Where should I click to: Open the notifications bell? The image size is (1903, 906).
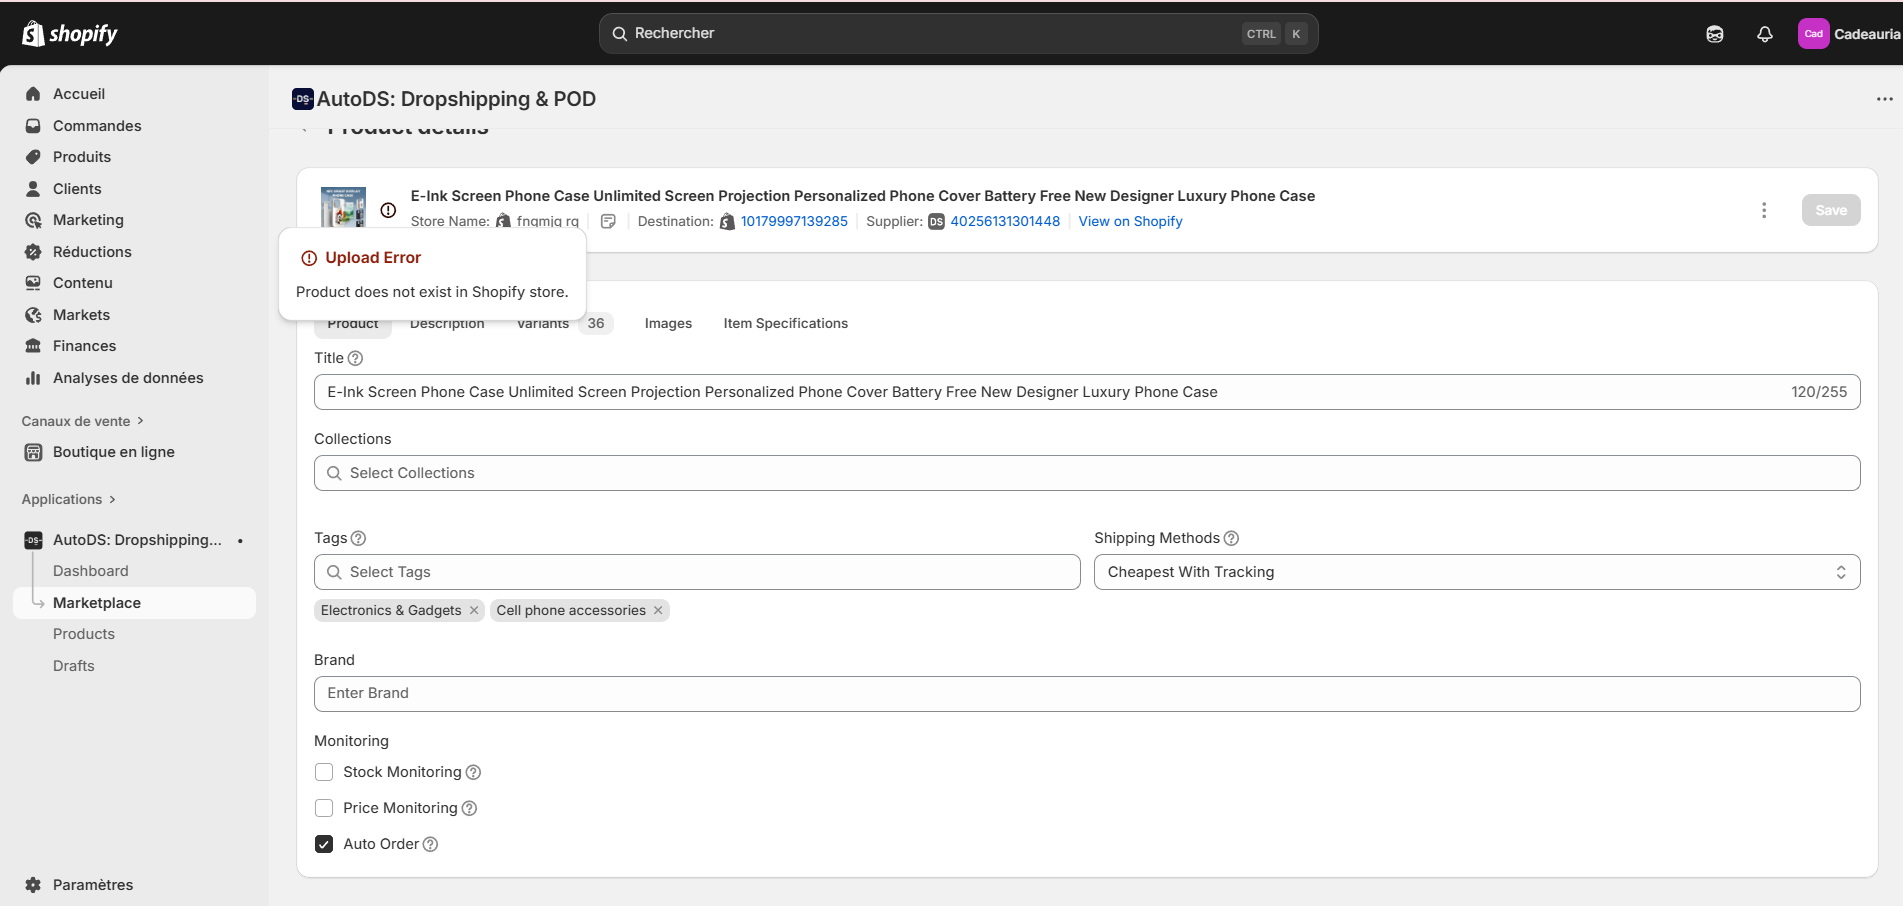coord(1764,34)
